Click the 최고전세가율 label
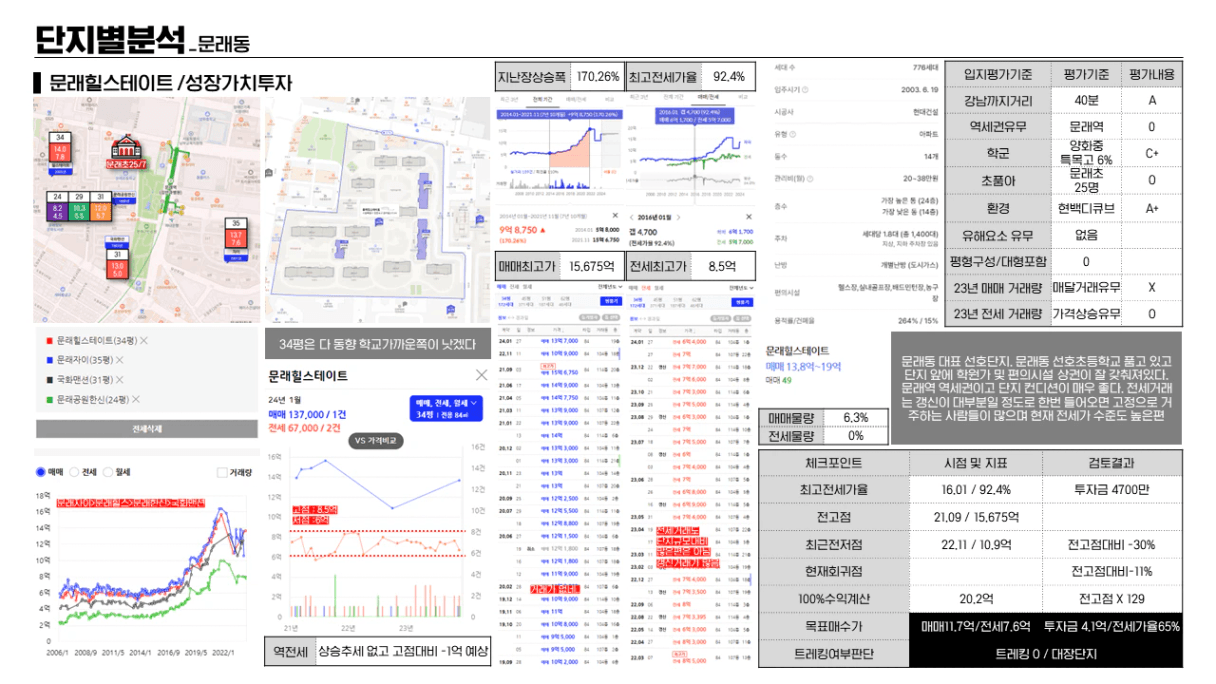1216x684 pixels. 663,77
